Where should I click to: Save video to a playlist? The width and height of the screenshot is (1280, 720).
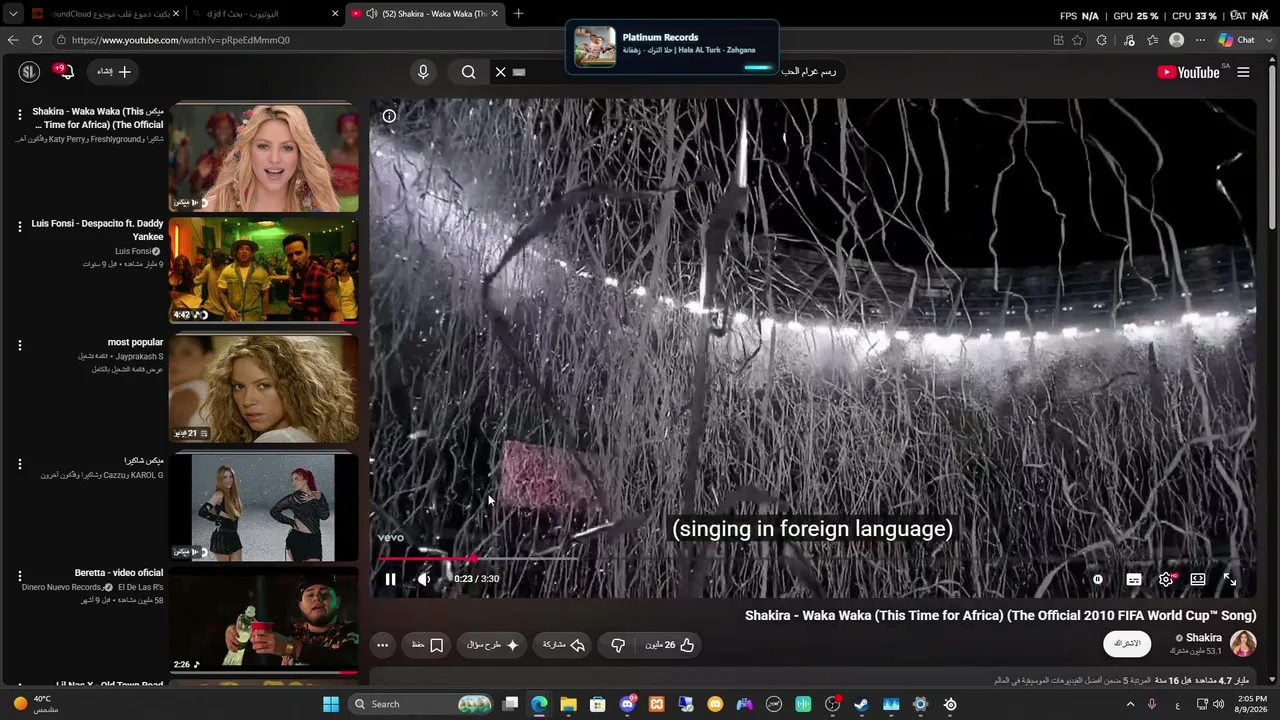[428, 645]
